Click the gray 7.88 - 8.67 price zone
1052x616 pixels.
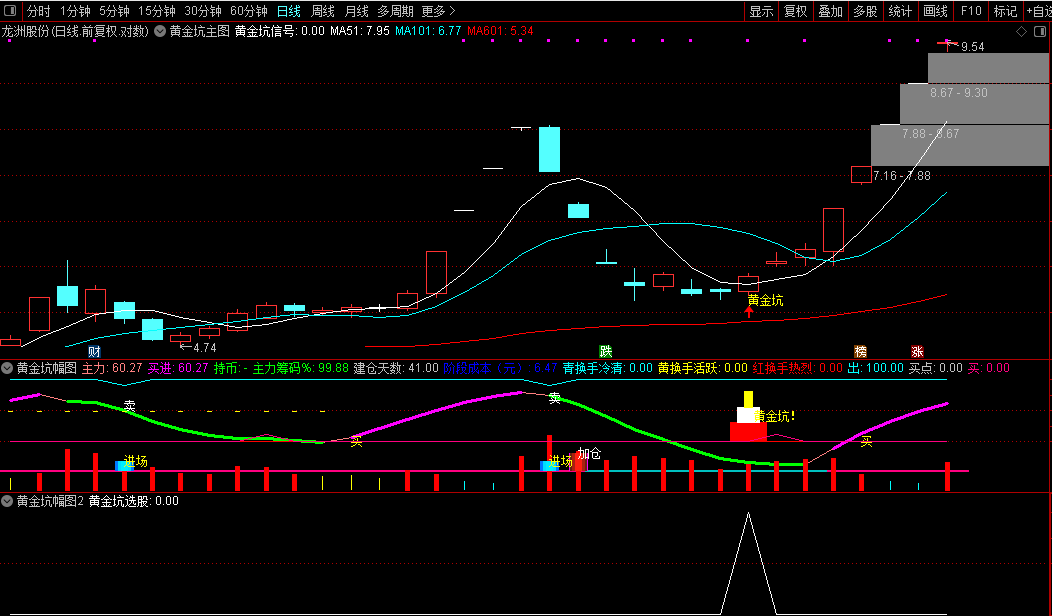point(959,145)
